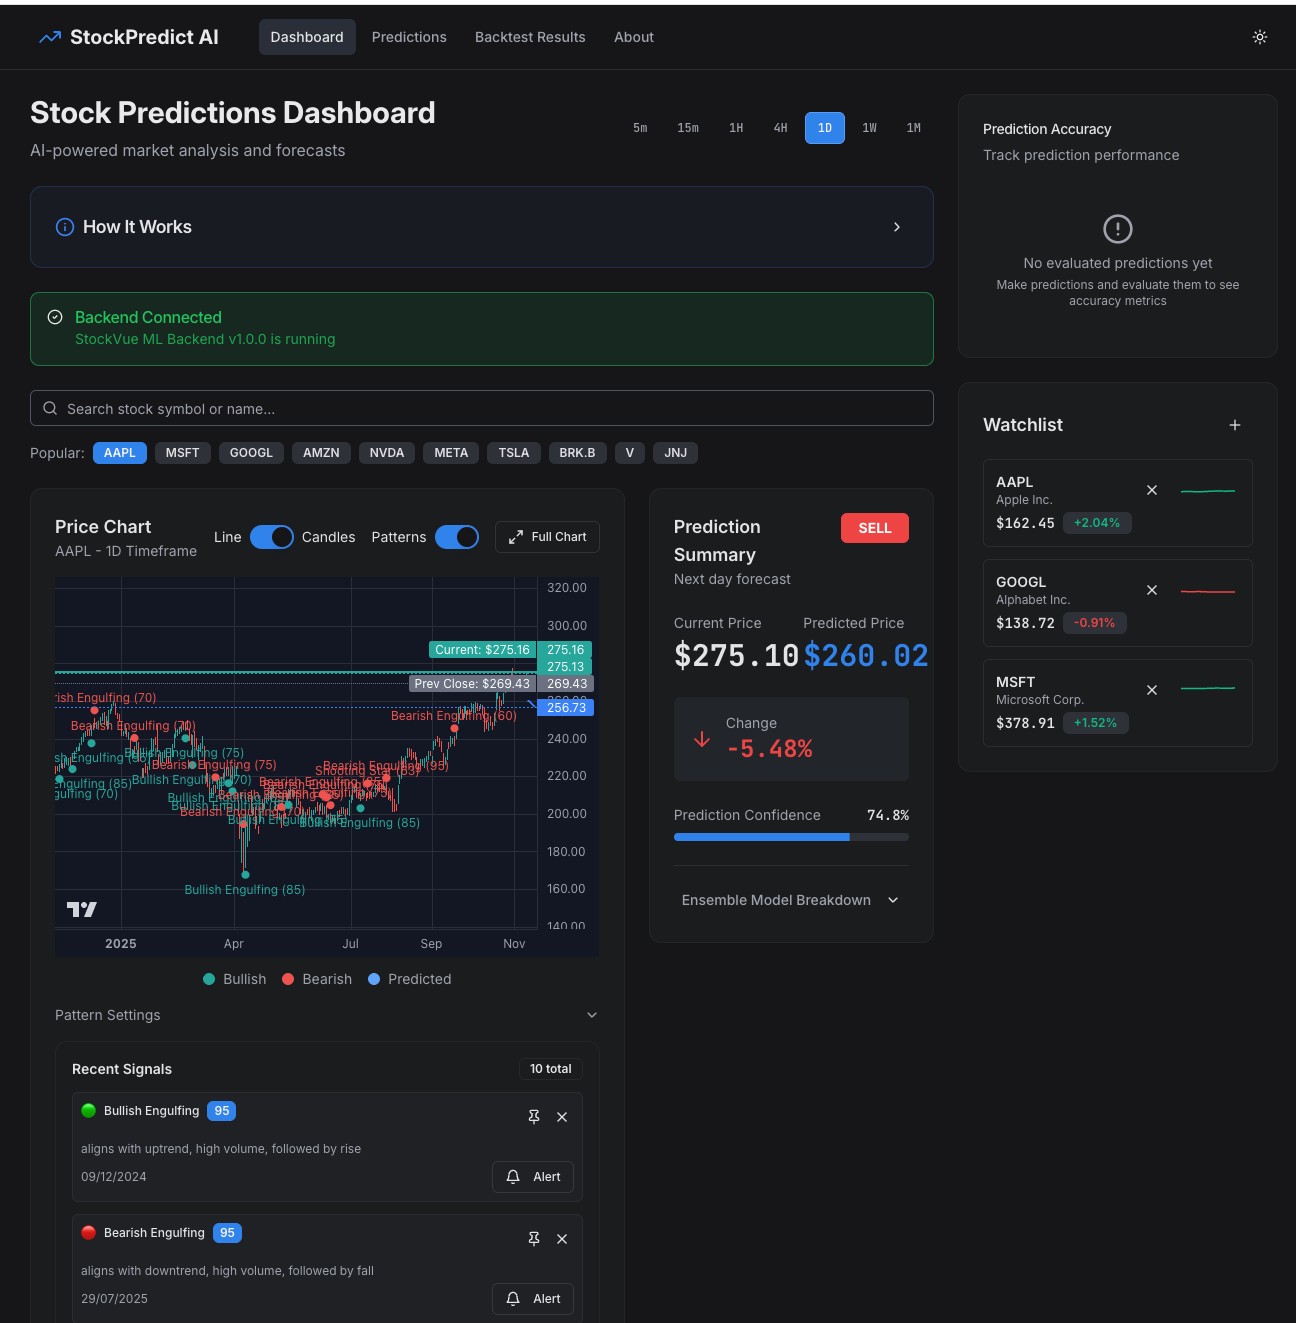Open the How It Works panel chevron

897,227
